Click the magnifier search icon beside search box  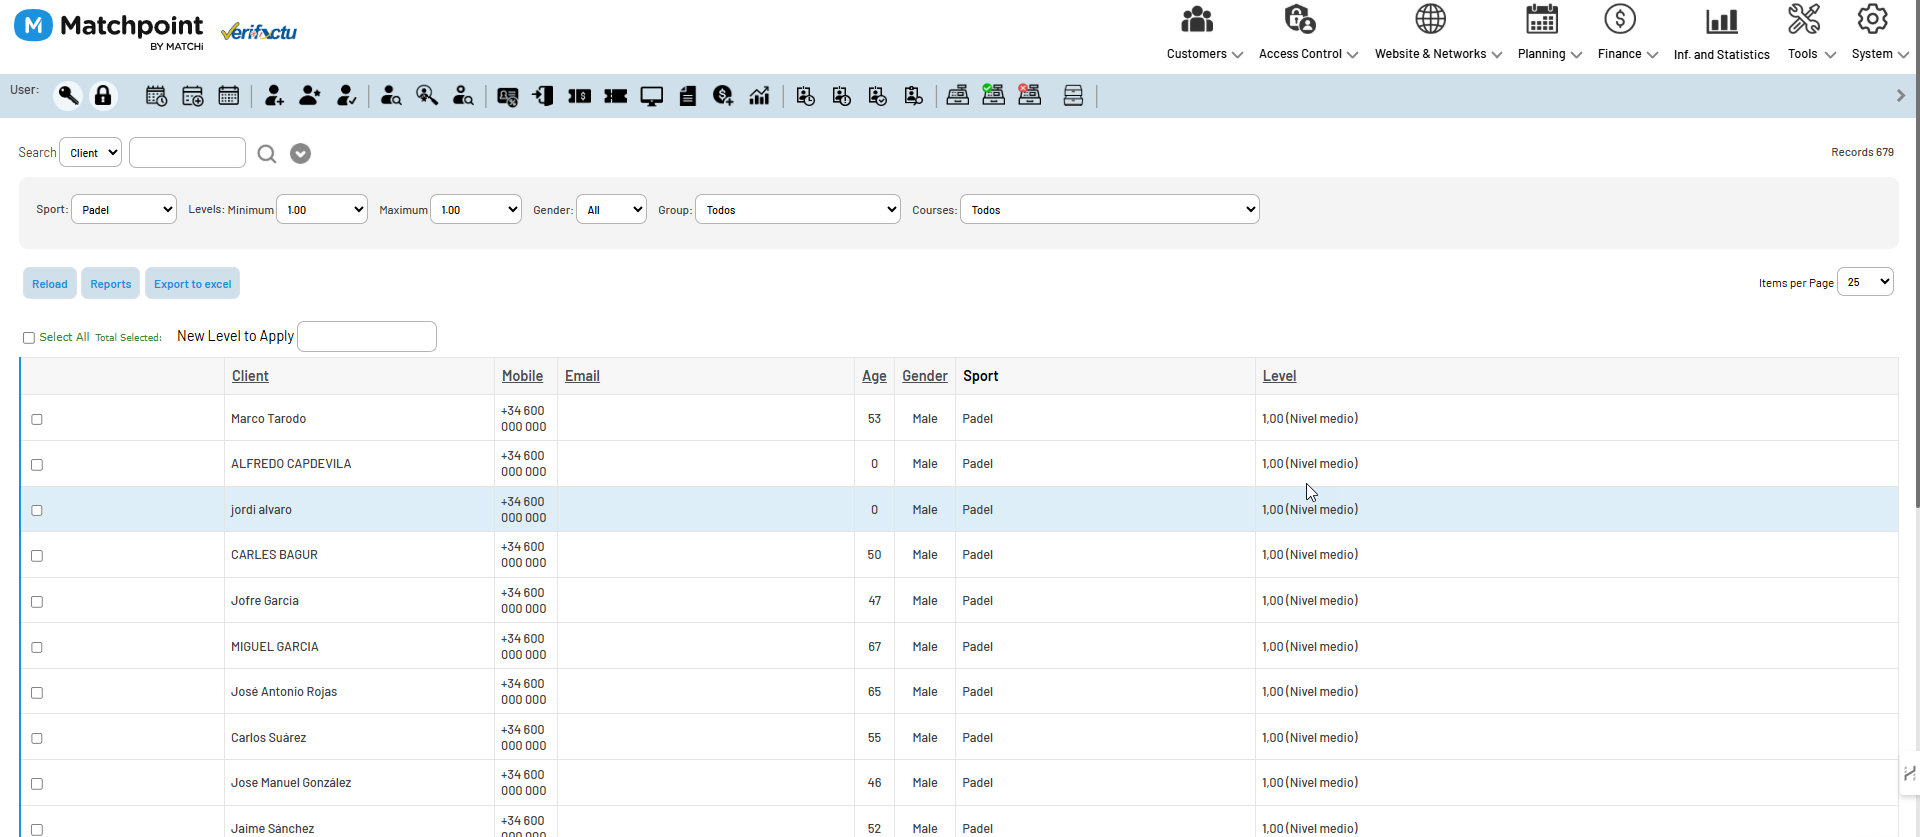[x=266, y=154]
